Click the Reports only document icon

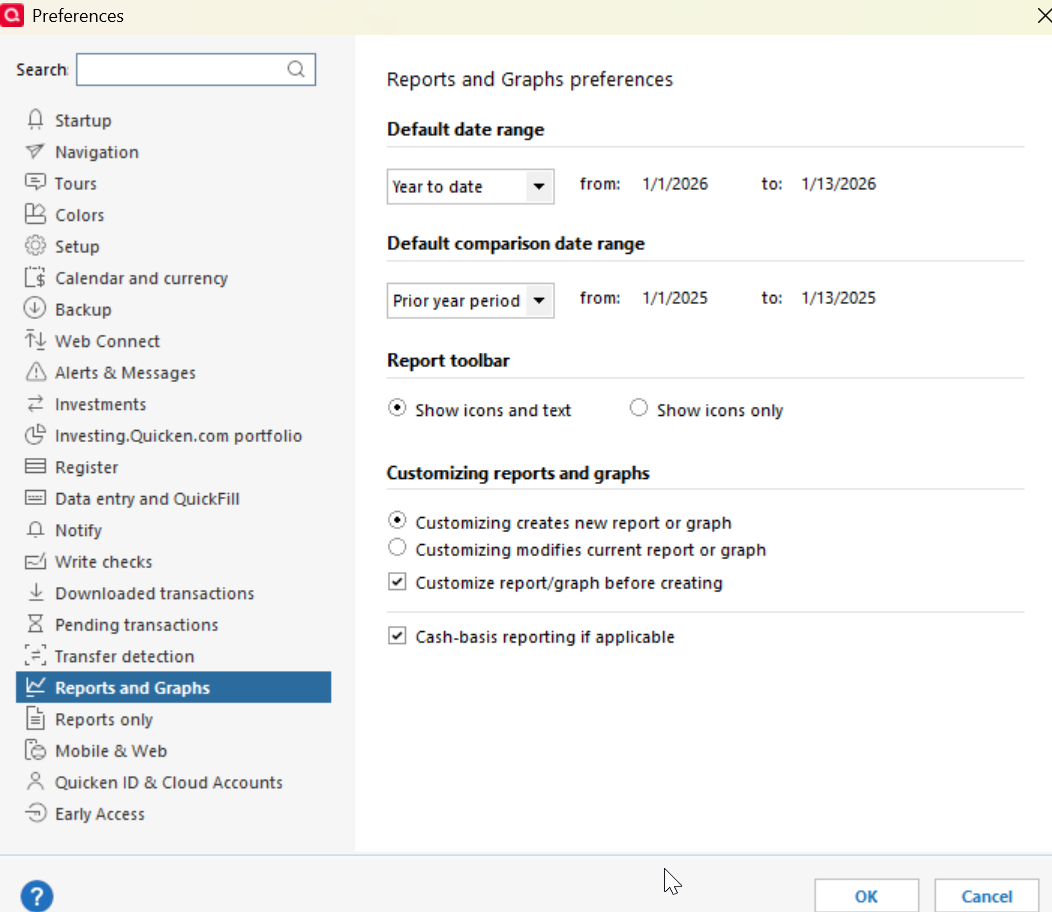click(x=36, y=718)
